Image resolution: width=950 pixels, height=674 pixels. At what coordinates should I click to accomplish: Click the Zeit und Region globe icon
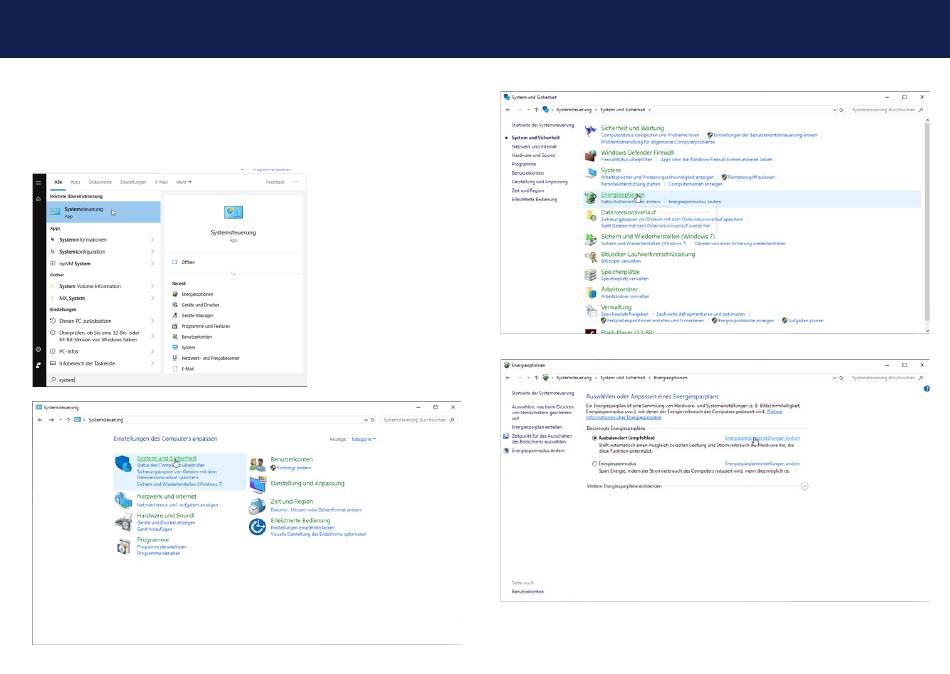point(257,506)
